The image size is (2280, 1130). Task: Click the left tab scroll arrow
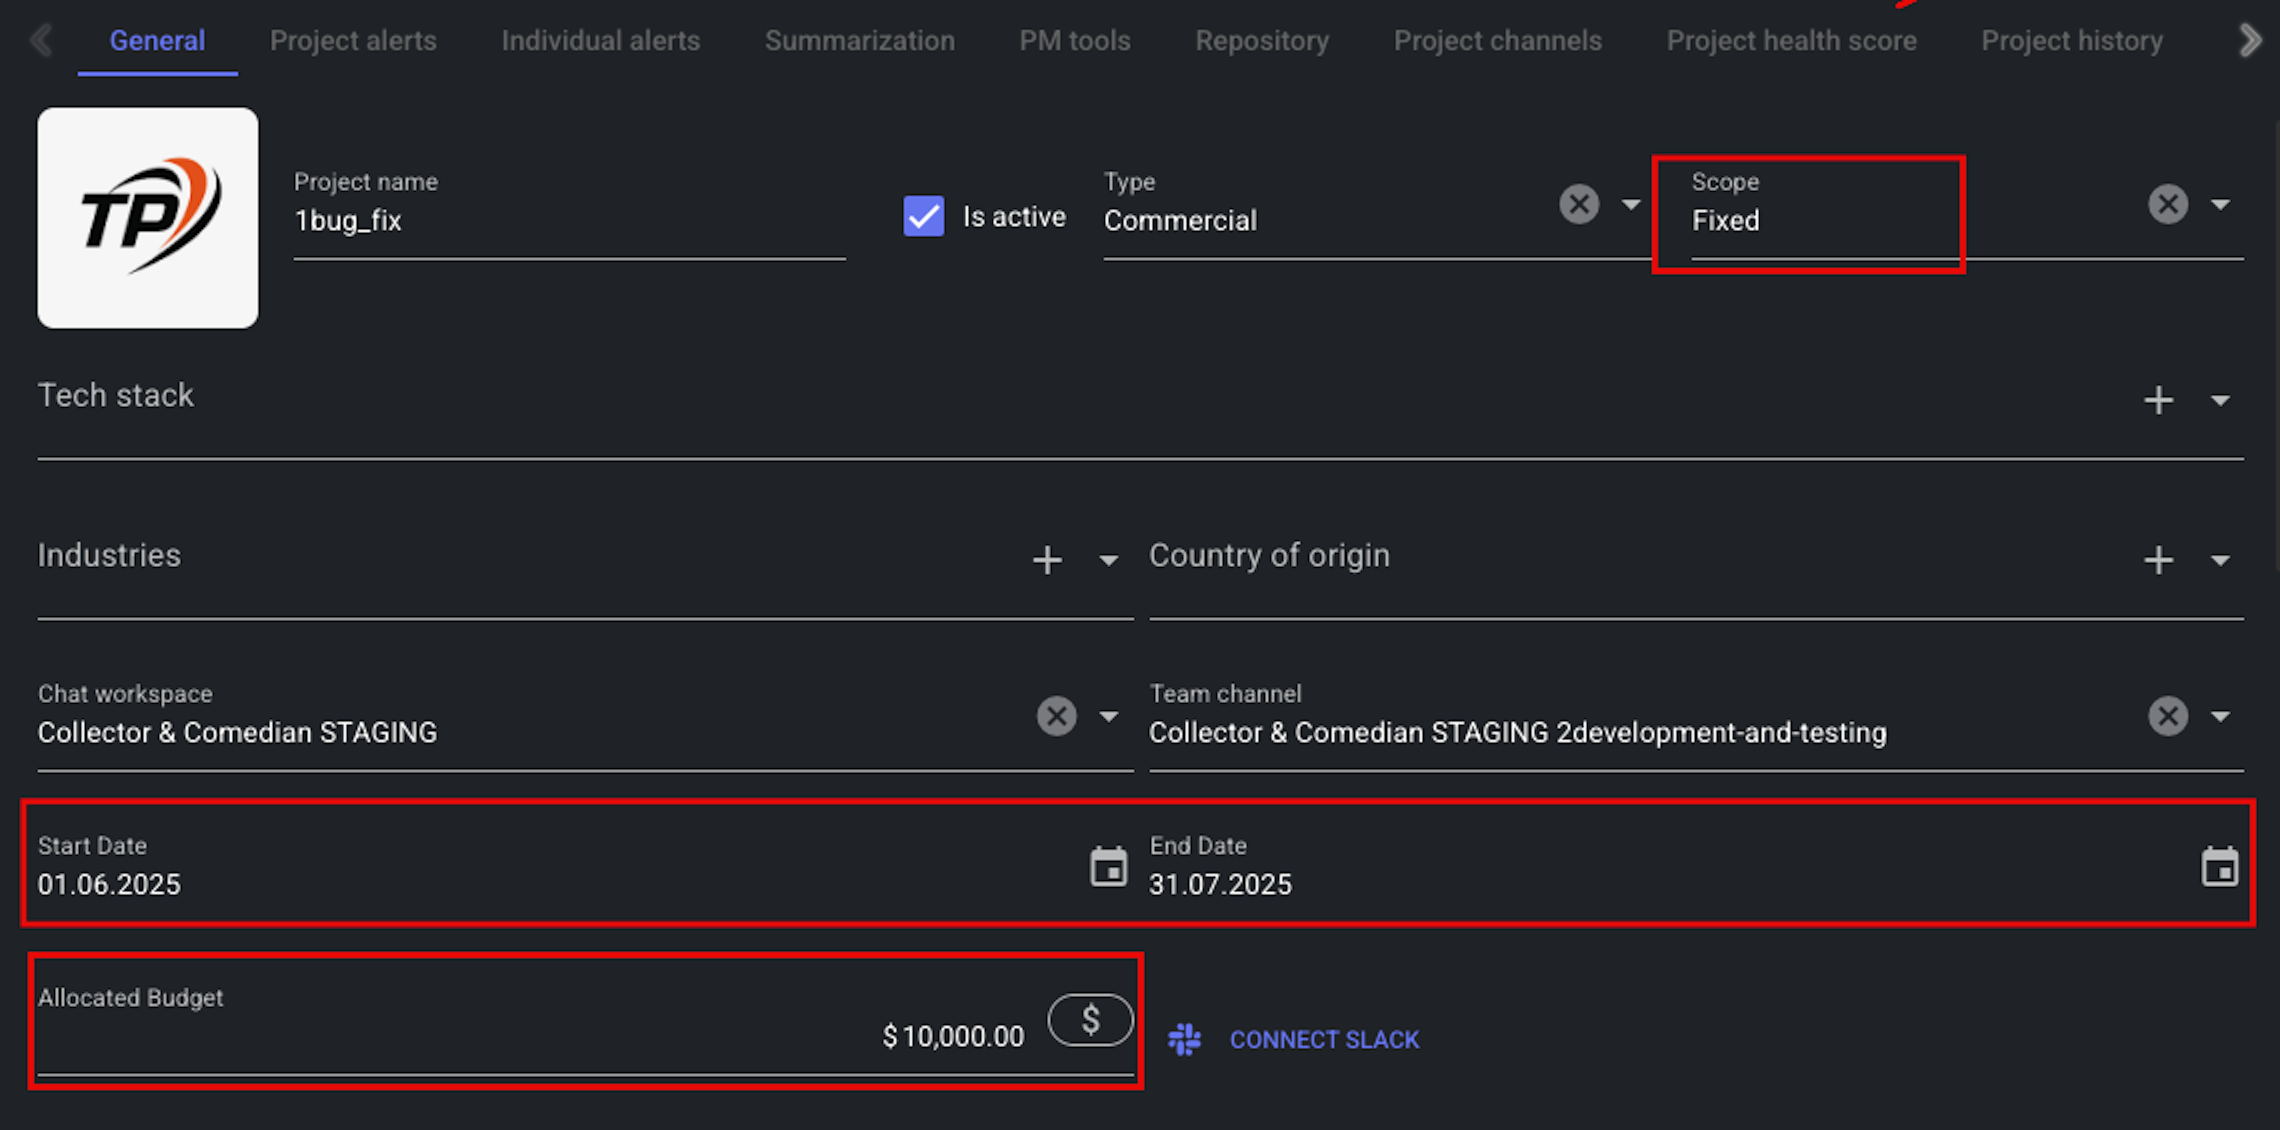pos(41,41)
